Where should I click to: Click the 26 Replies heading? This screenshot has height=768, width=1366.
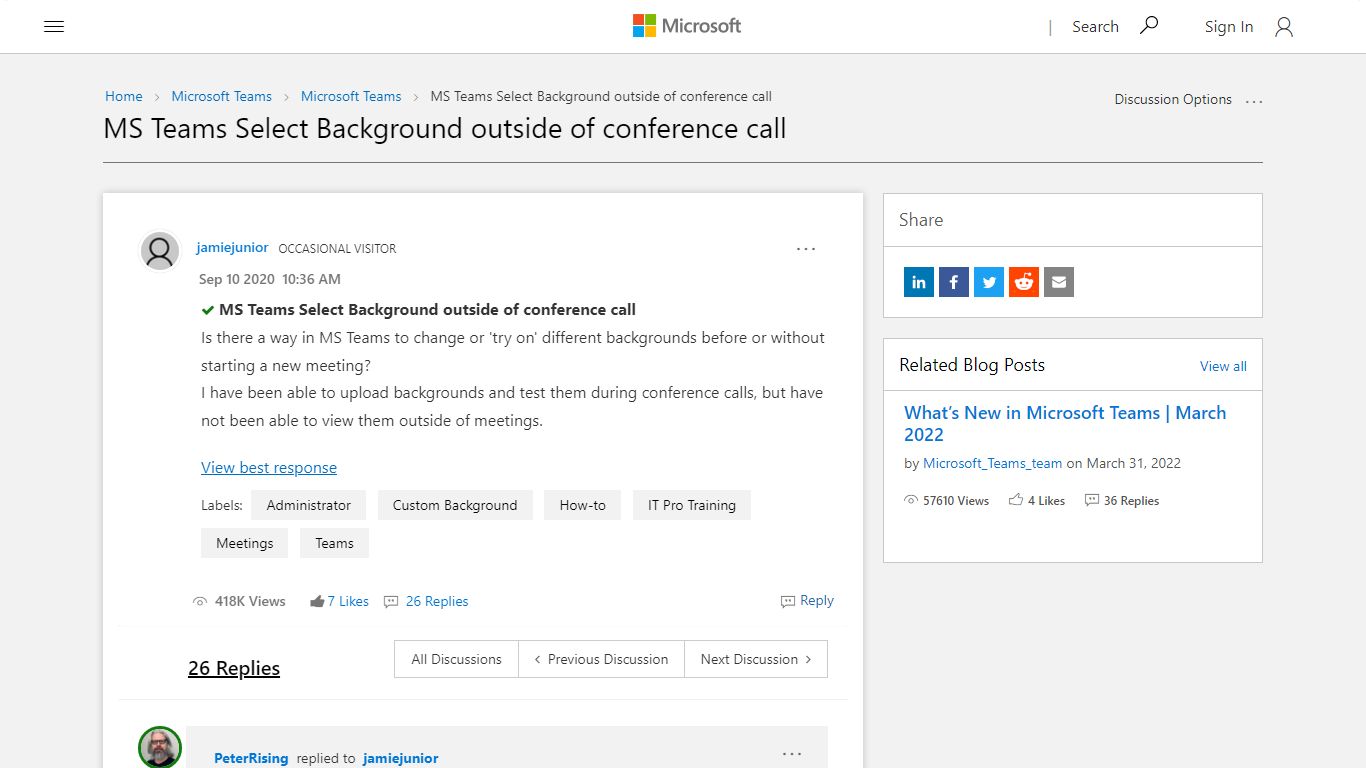pos(234,668)
